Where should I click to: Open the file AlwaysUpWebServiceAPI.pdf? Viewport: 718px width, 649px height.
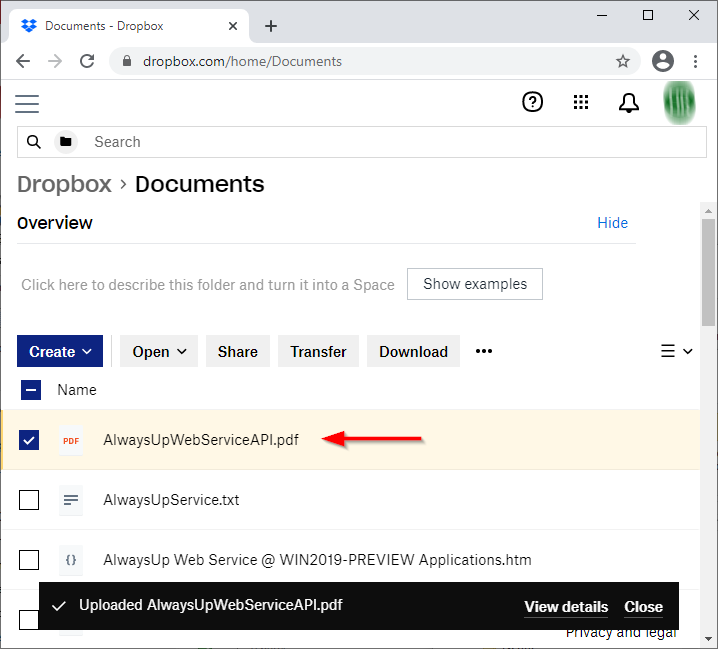pyautogui.click(x=201, y=440)
